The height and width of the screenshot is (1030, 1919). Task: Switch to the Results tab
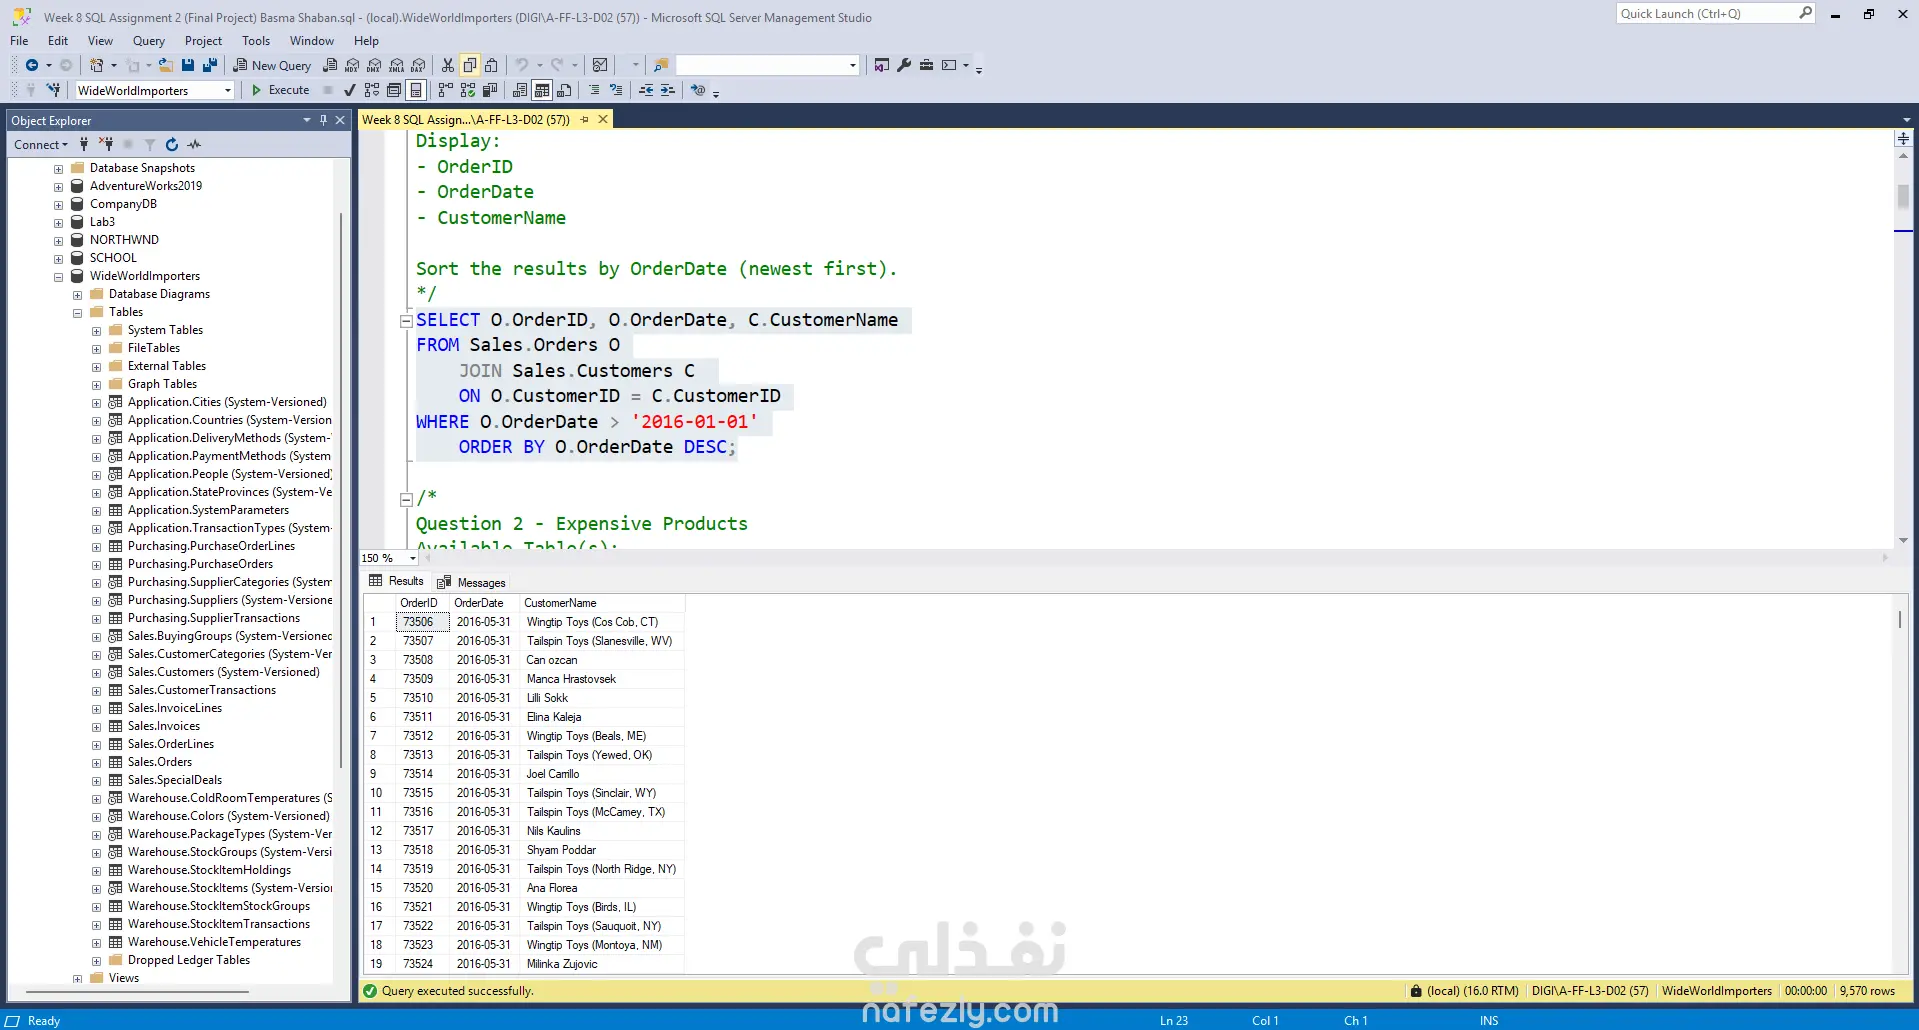click(x=396, y=581)
